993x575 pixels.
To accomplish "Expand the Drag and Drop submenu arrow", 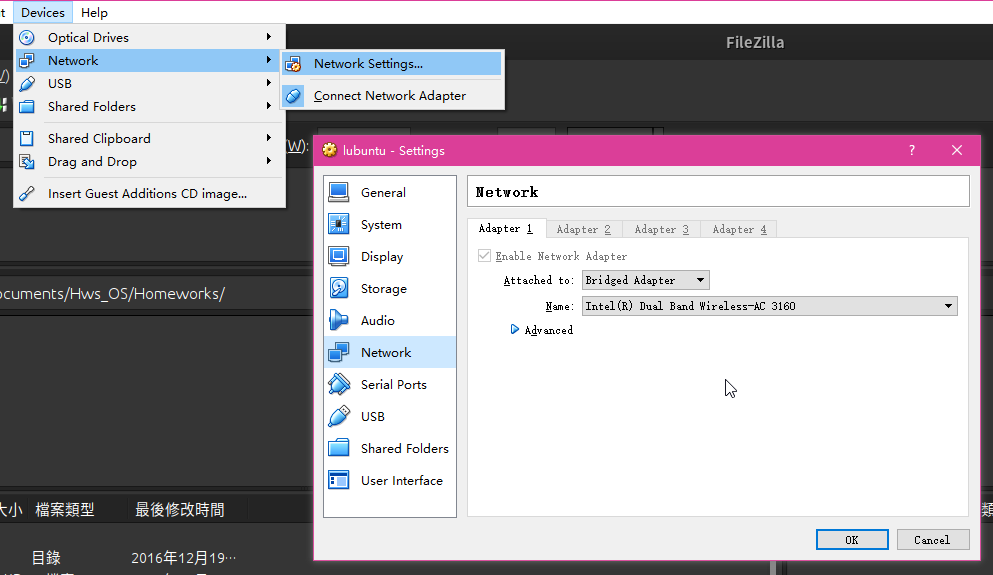I will pyautogui.click(x=269, y=161).
